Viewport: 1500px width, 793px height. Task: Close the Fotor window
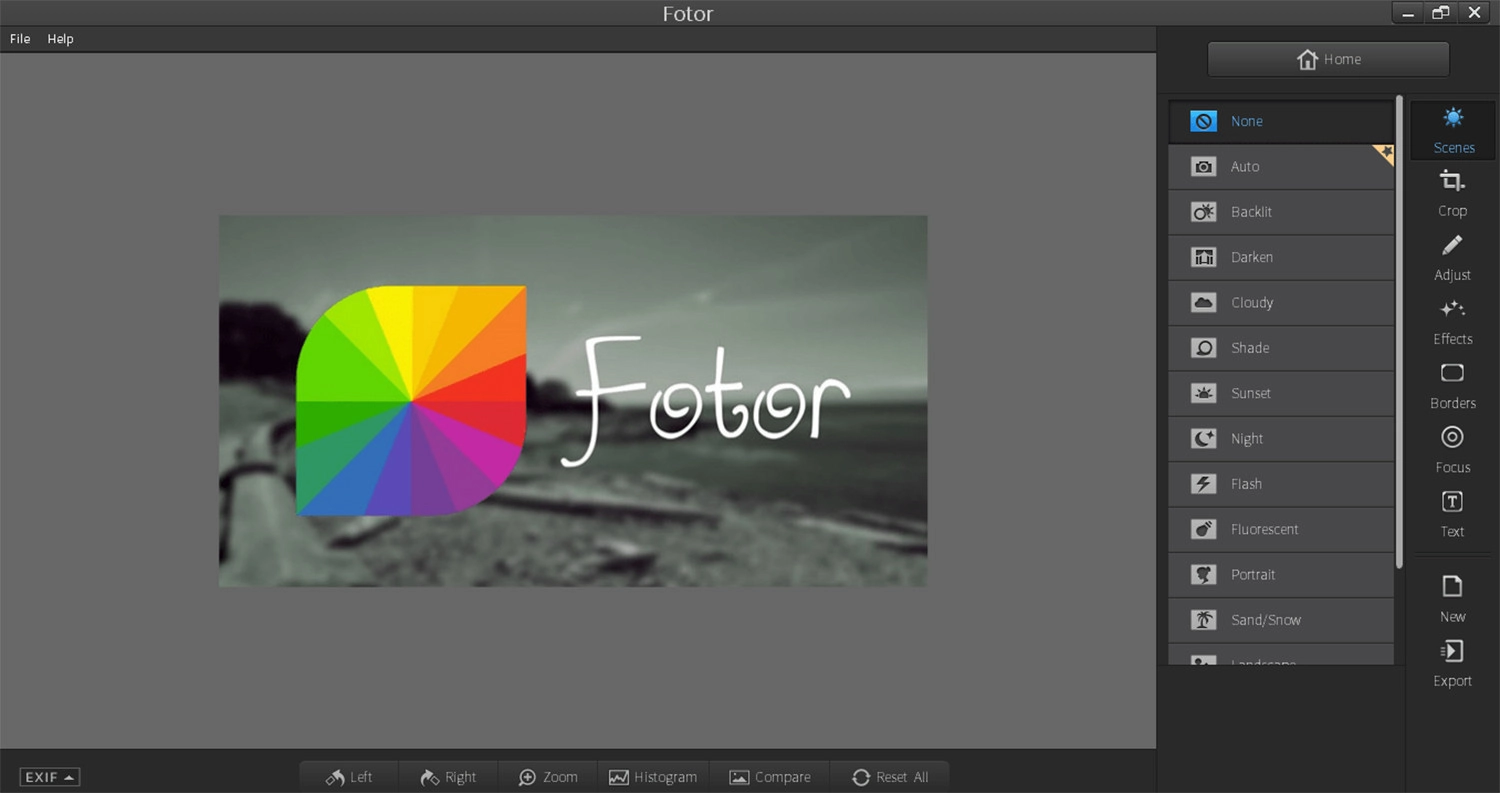click(x=1474, y=13)
